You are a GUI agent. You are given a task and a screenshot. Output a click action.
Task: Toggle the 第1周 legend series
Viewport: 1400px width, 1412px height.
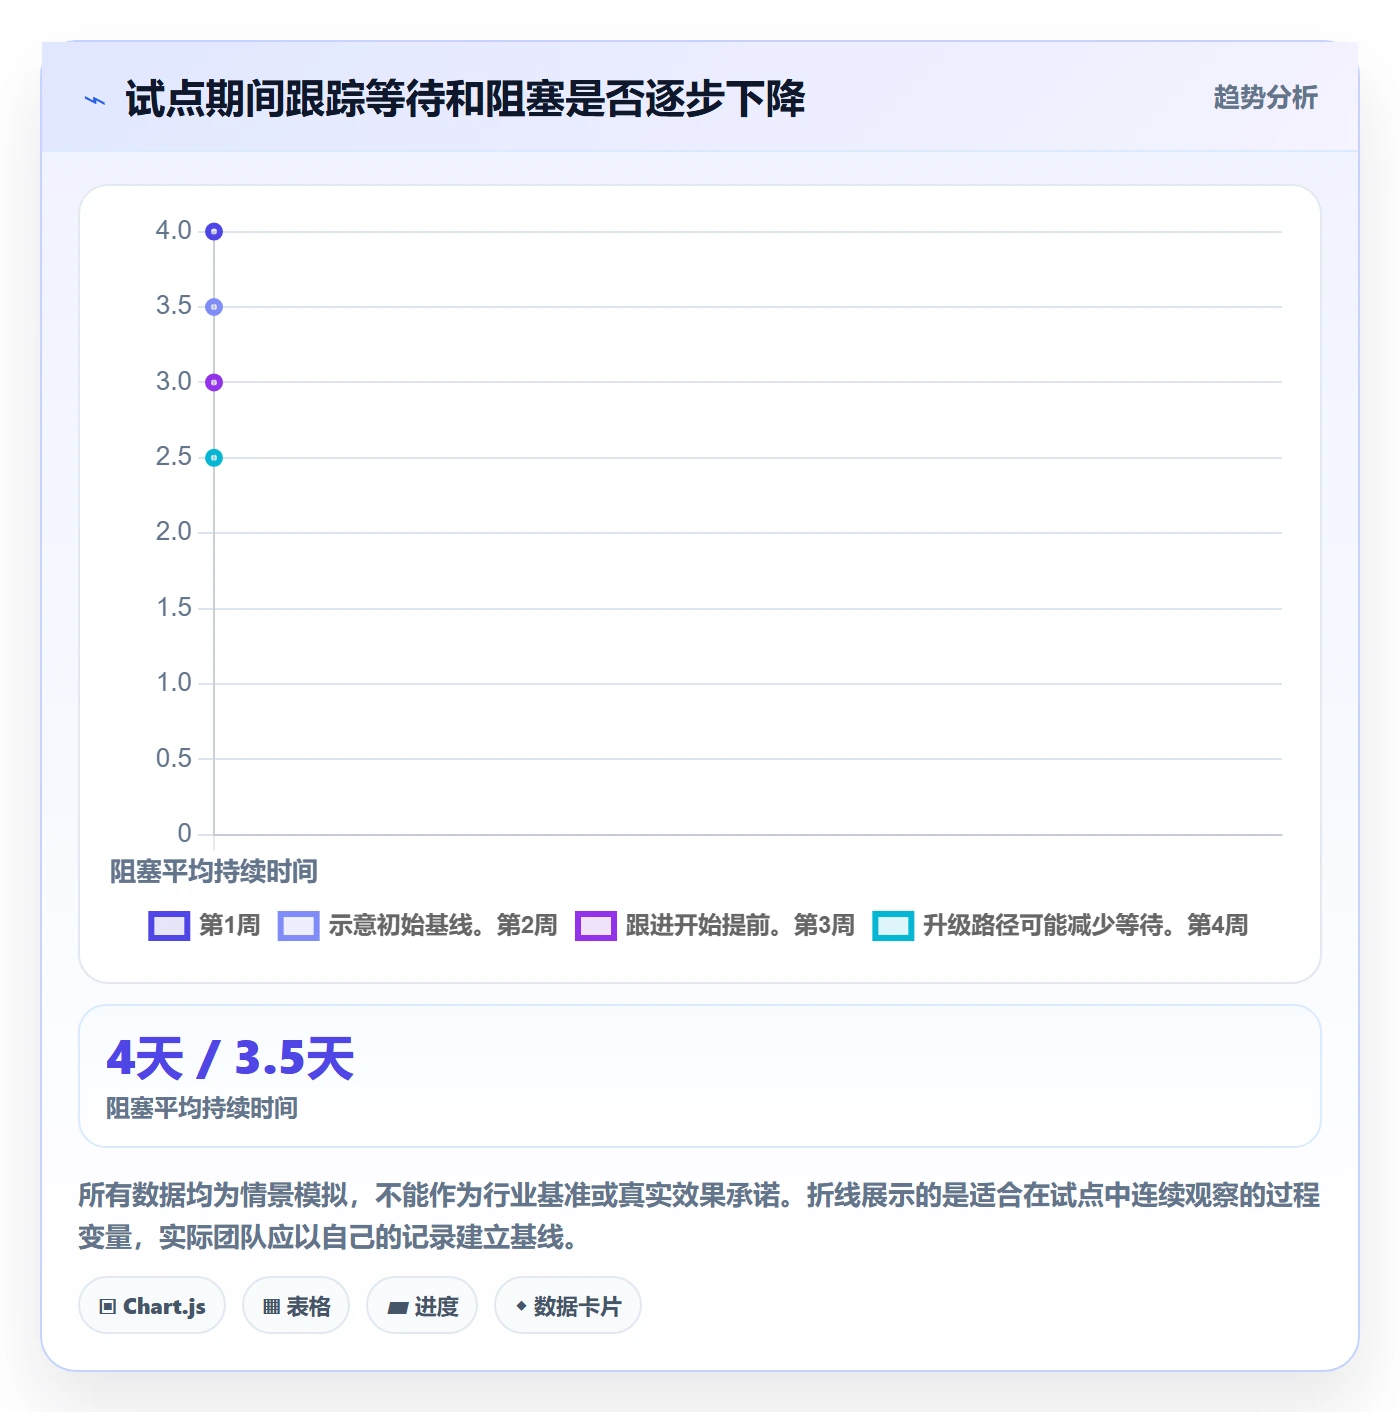pyautogui.click(x=204, y=925)
